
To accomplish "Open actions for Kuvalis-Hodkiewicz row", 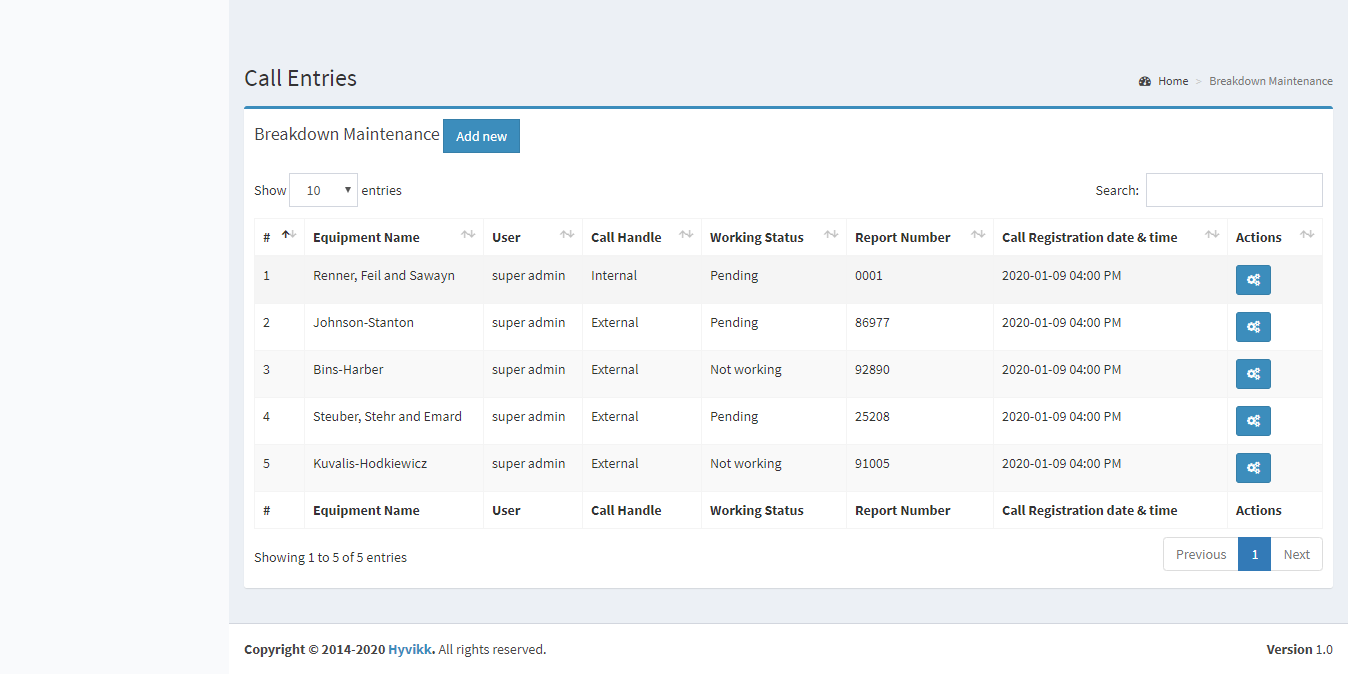I will click(x=1253, y=468).
